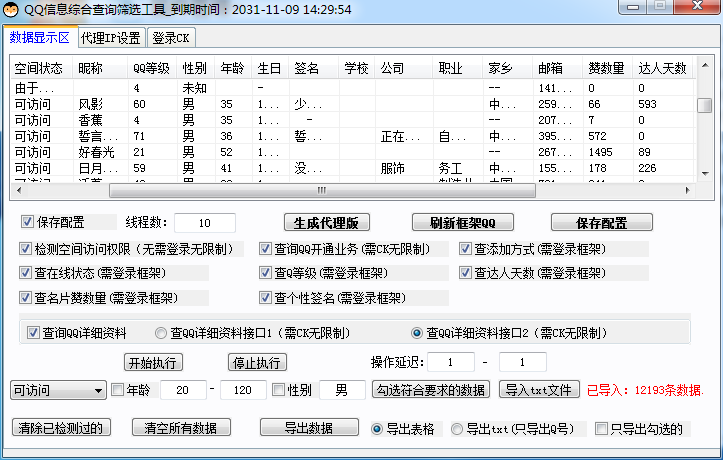This screenshot has height=460, width=723.
Task: Close the QQ query tool window
Action: coord(697,6)
